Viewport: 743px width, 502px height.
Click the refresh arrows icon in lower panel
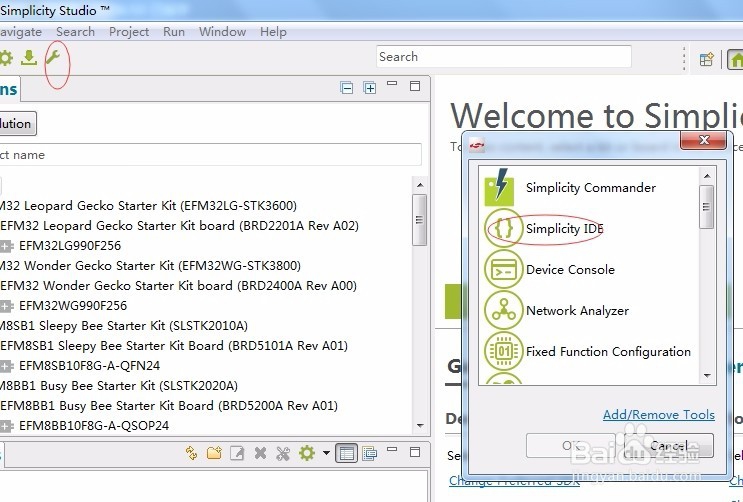[x=191, y=453]
